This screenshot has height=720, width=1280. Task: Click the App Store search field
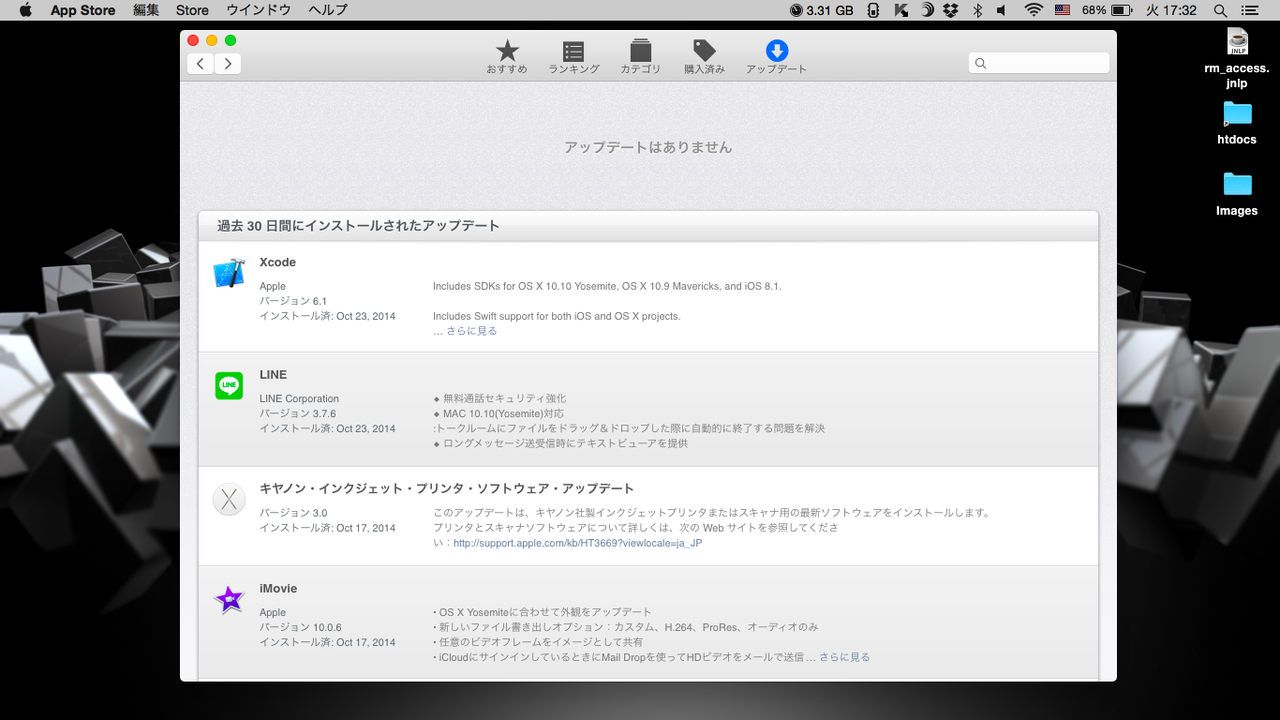(1039, 63)
